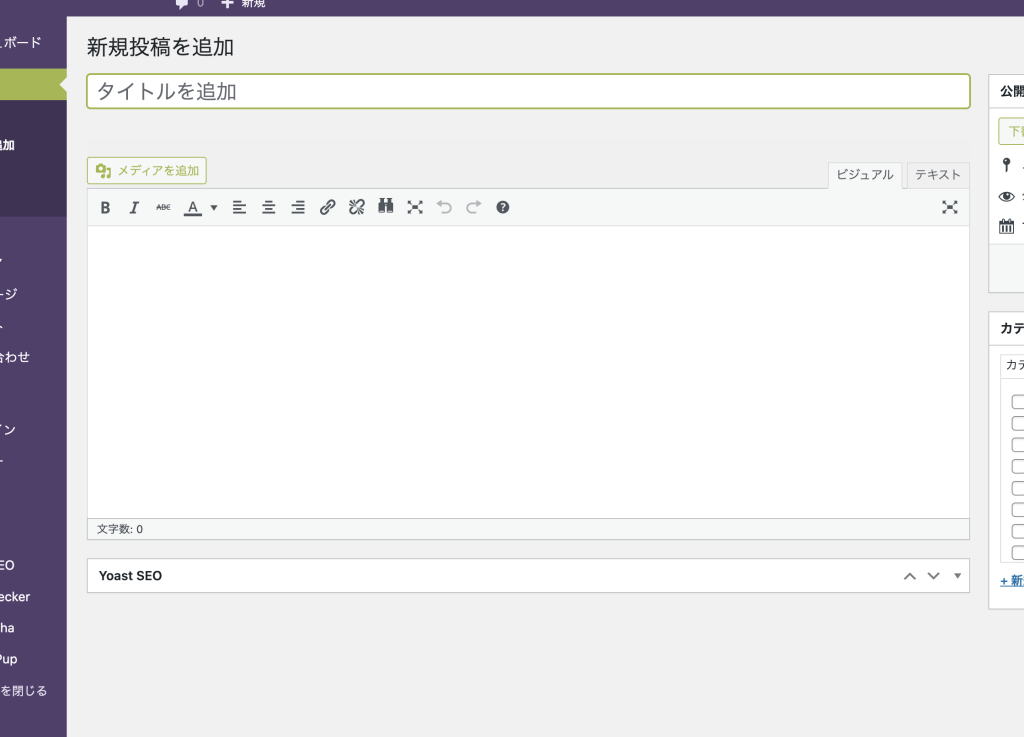
Task: Align text to the right
Action: pyautogui.click(x=298, y=208)
